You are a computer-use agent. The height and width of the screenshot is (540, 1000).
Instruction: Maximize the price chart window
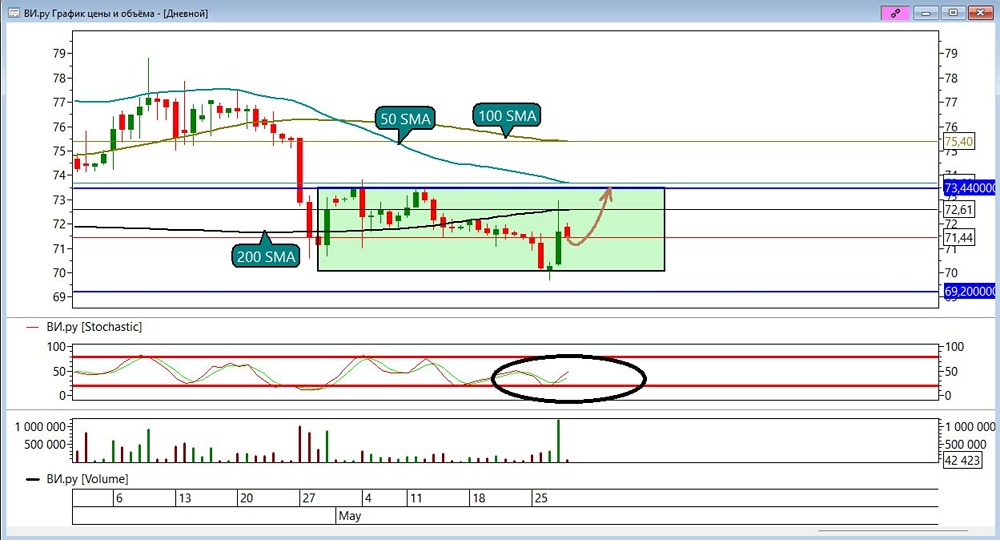(953, 13)
